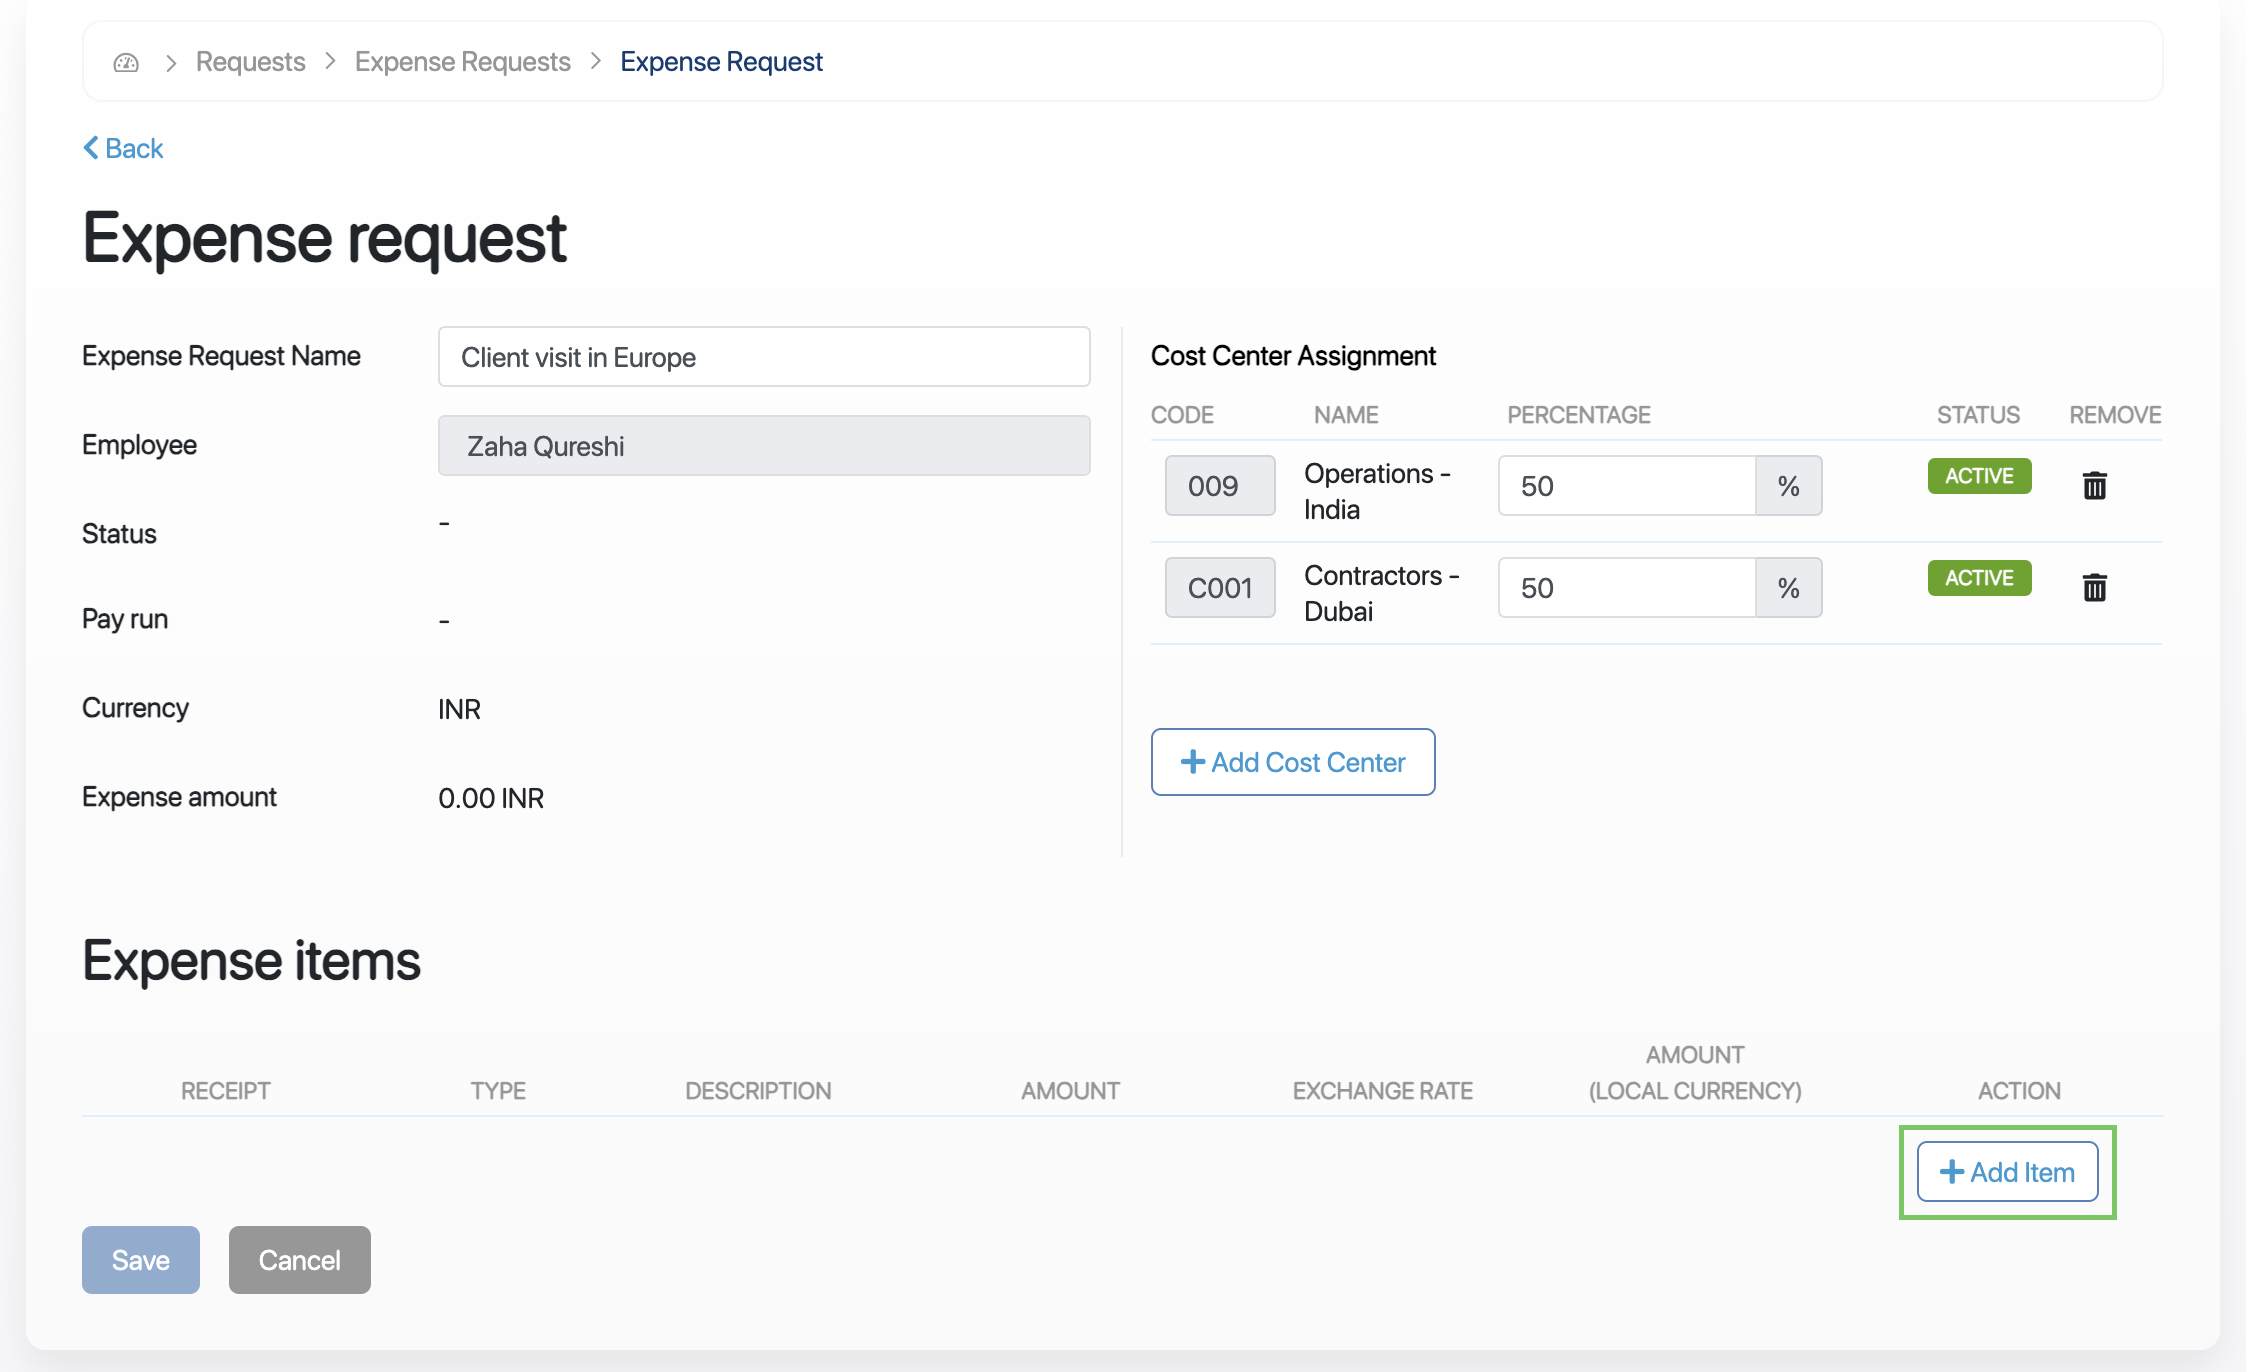This screenshot has height=1372, width=2246.
Task: Click the dashboard home icon in breadcrumb
Action: pos(126,62)
